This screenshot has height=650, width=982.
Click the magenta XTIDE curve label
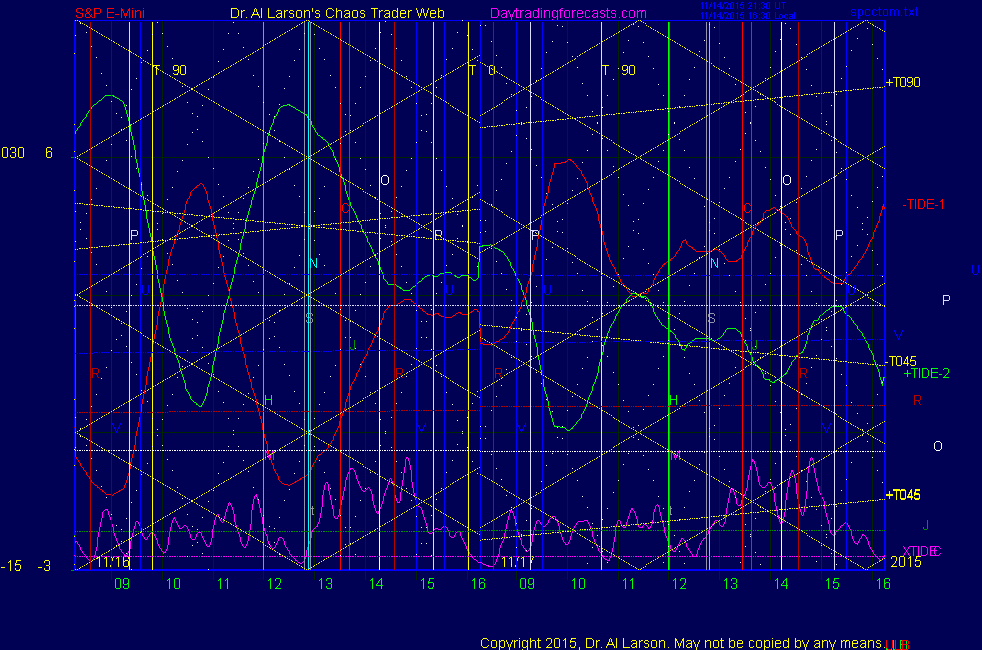(x=921, y=551)
